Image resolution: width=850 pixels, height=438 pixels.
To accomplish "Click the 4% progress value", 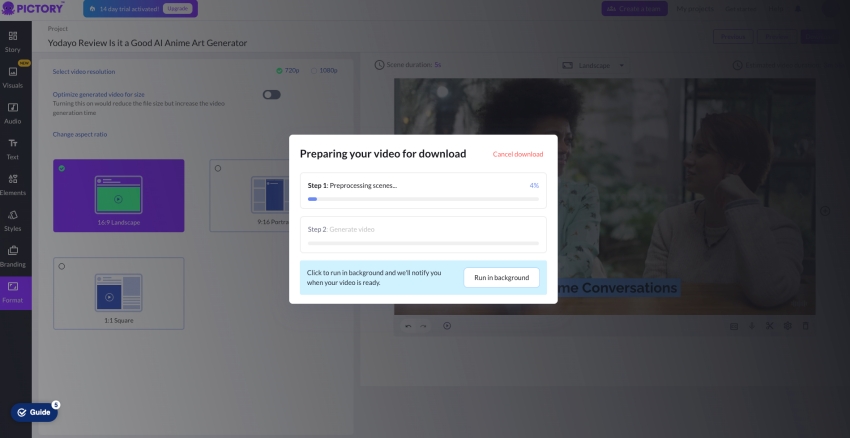I will 534,185.
